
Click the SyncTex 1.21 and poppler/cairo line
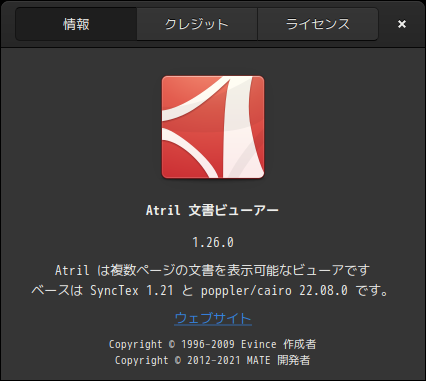tap(210, 290)
